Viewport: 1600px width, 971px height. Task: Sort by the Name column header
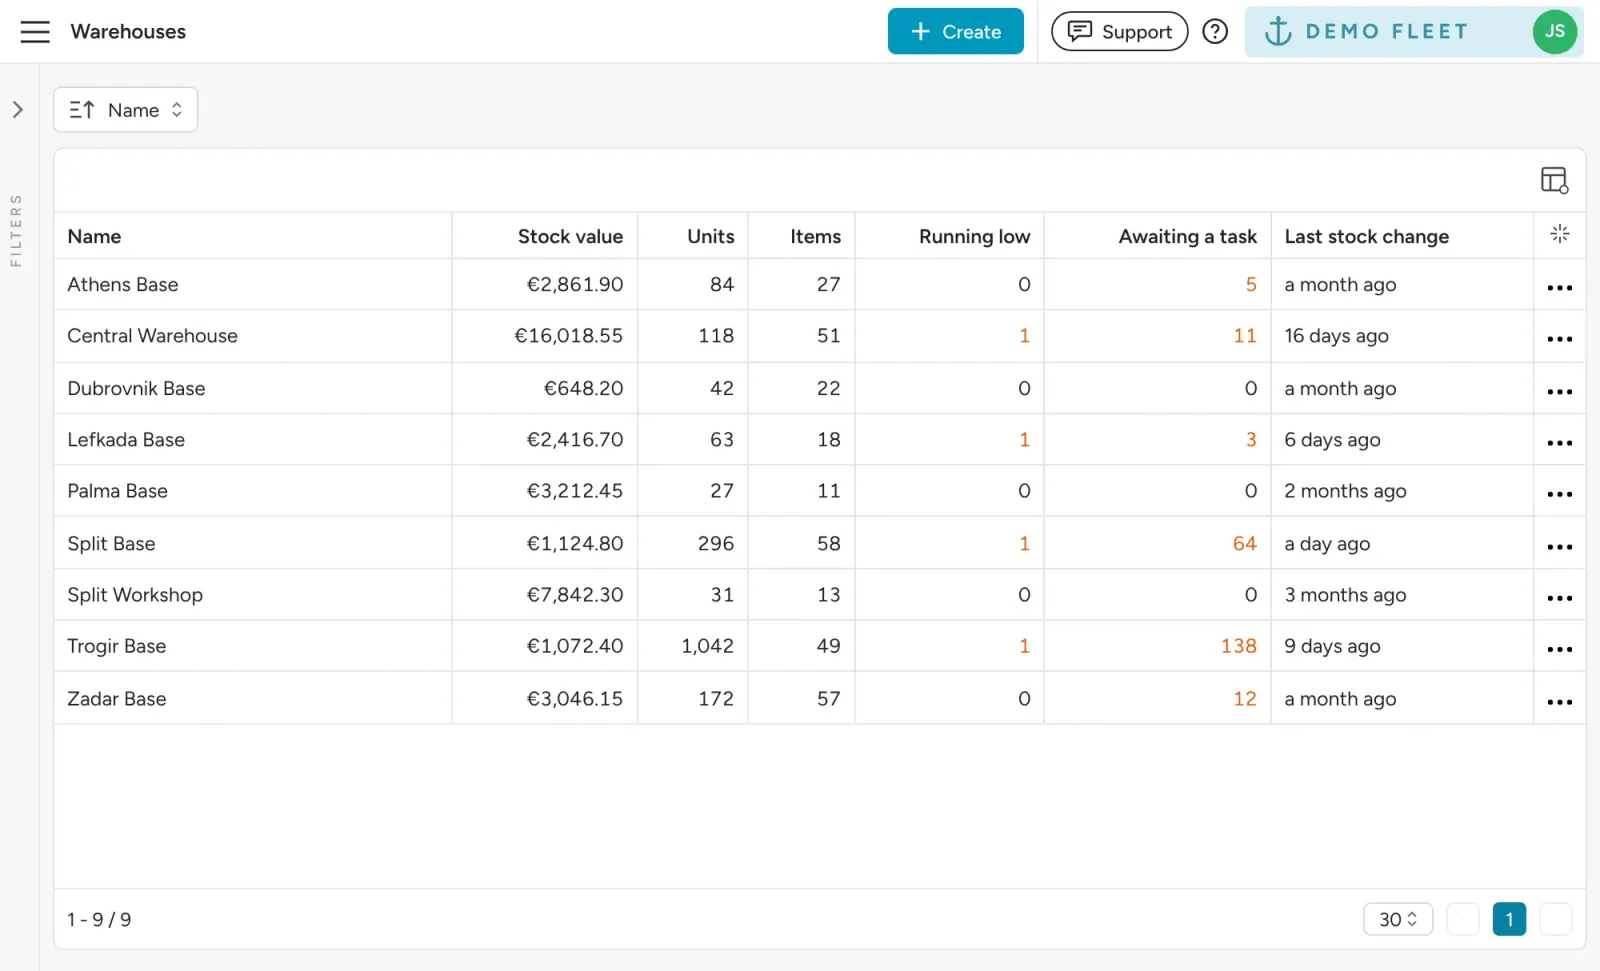[x=94, y=236]
